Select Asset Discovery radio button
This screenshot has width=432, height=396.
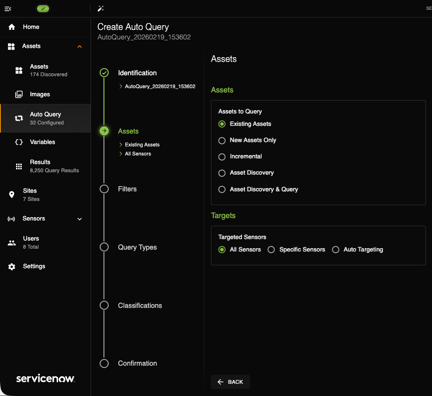[222, 173]
